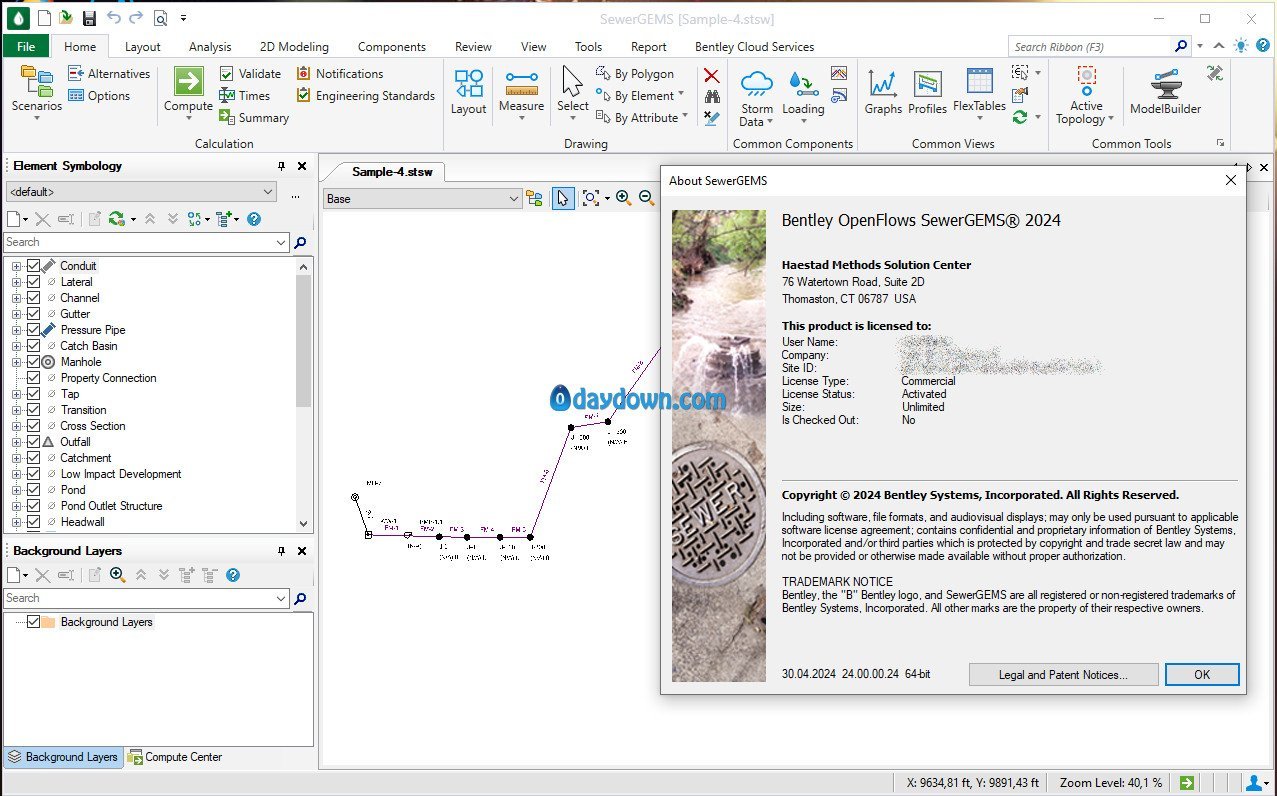Click the Background Layers help icon
The image size is (1277, 796).
pos(233,575)
